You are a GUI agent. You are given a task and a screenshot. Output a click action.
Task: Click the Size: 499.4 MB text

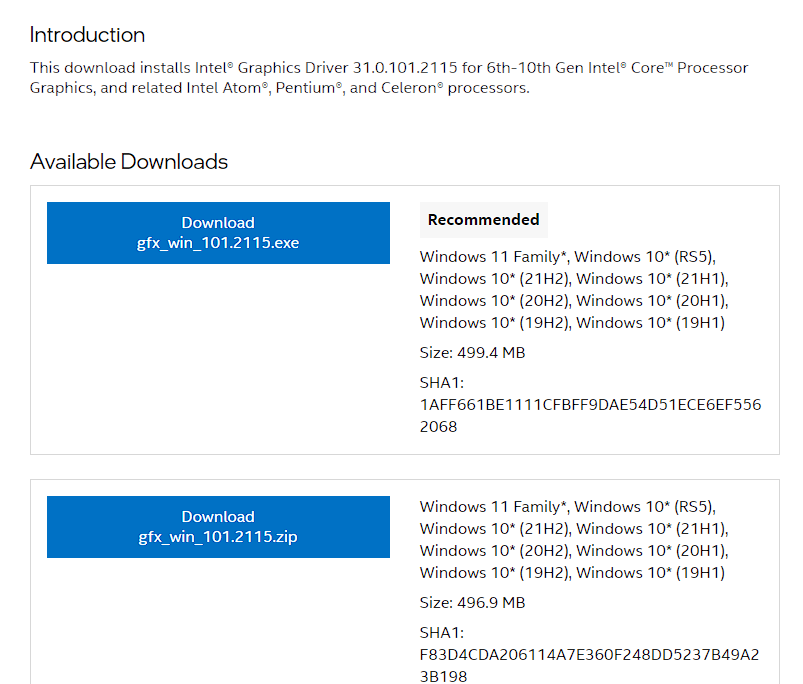click(472, 353)
